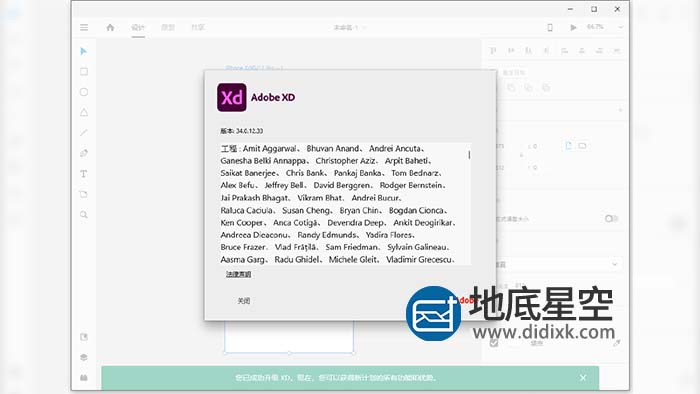Select the Rectangle tool

click(83, 72)
